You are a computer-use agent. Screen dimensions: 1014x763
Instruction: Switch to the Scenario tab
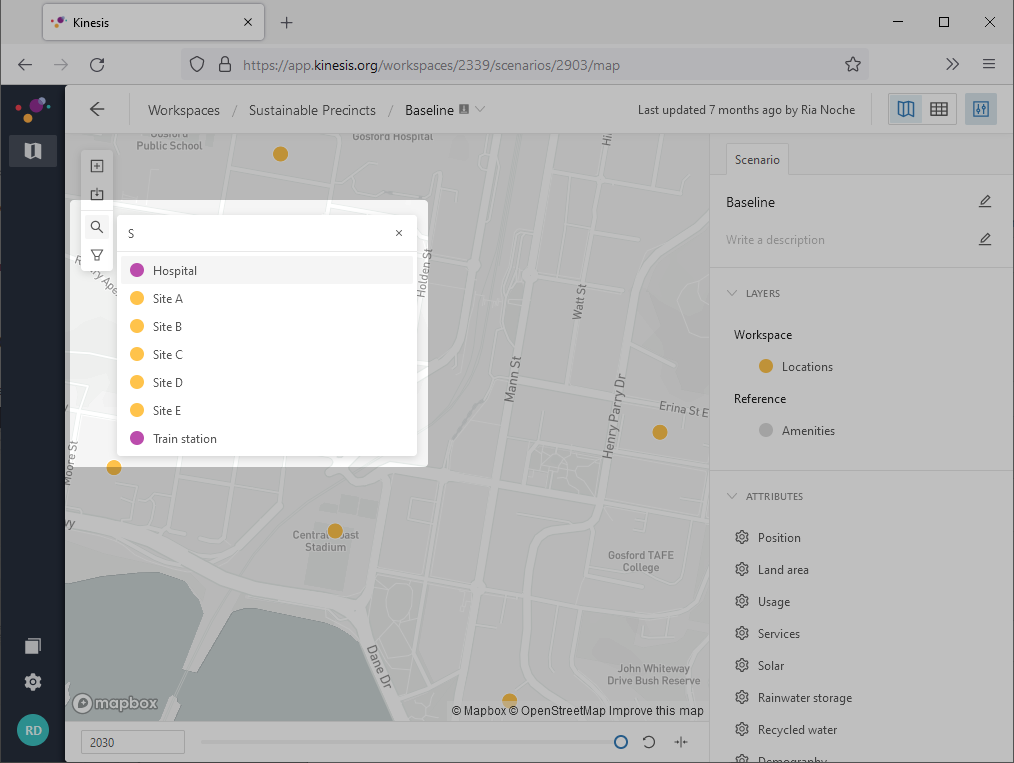(757, 159)
